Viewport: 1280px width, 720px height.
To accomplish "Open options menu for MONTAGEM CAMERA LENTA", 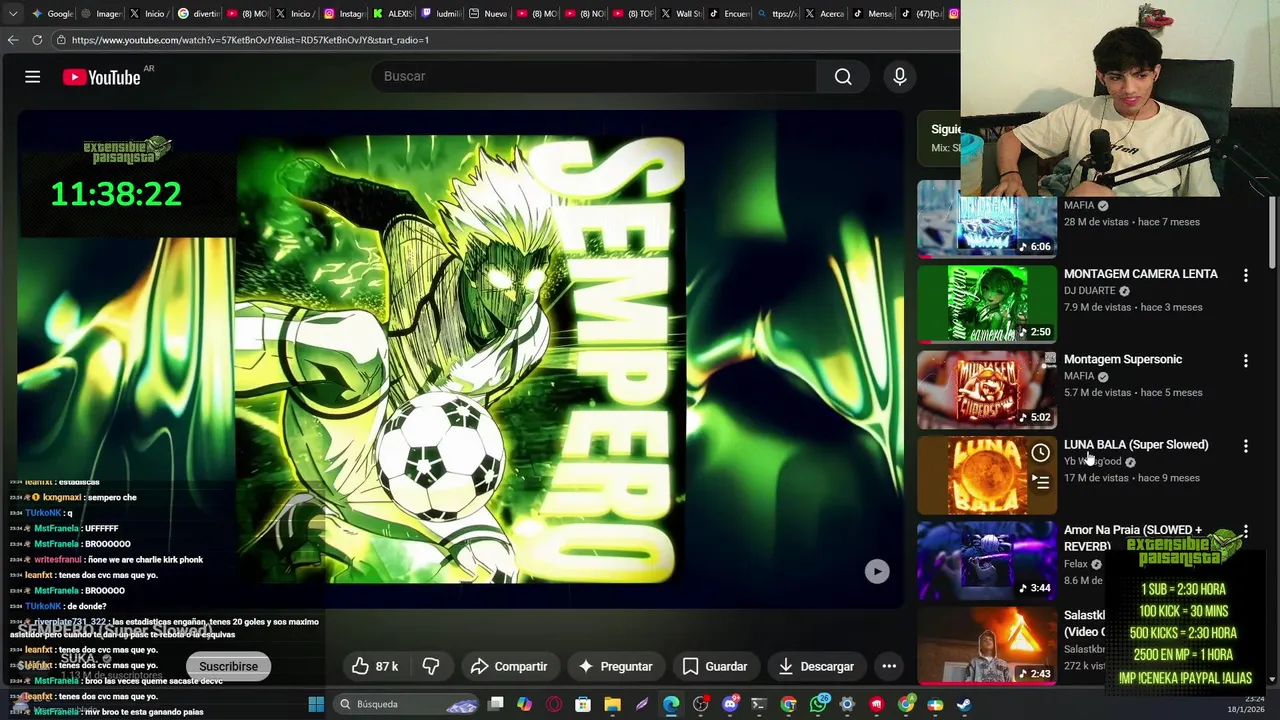I will click(1245, 274).
